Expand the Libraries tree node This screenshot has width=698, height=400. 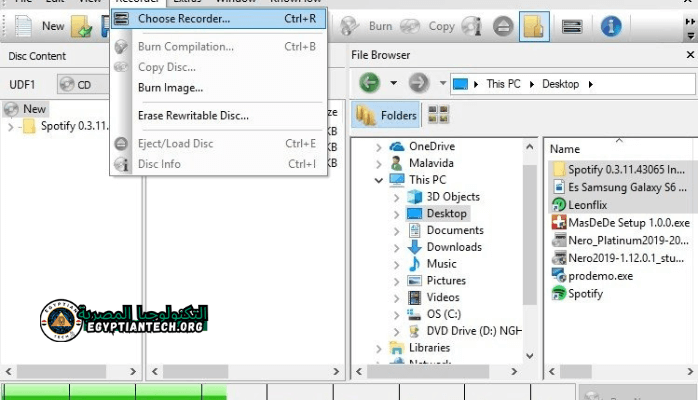tap(378, 348)
